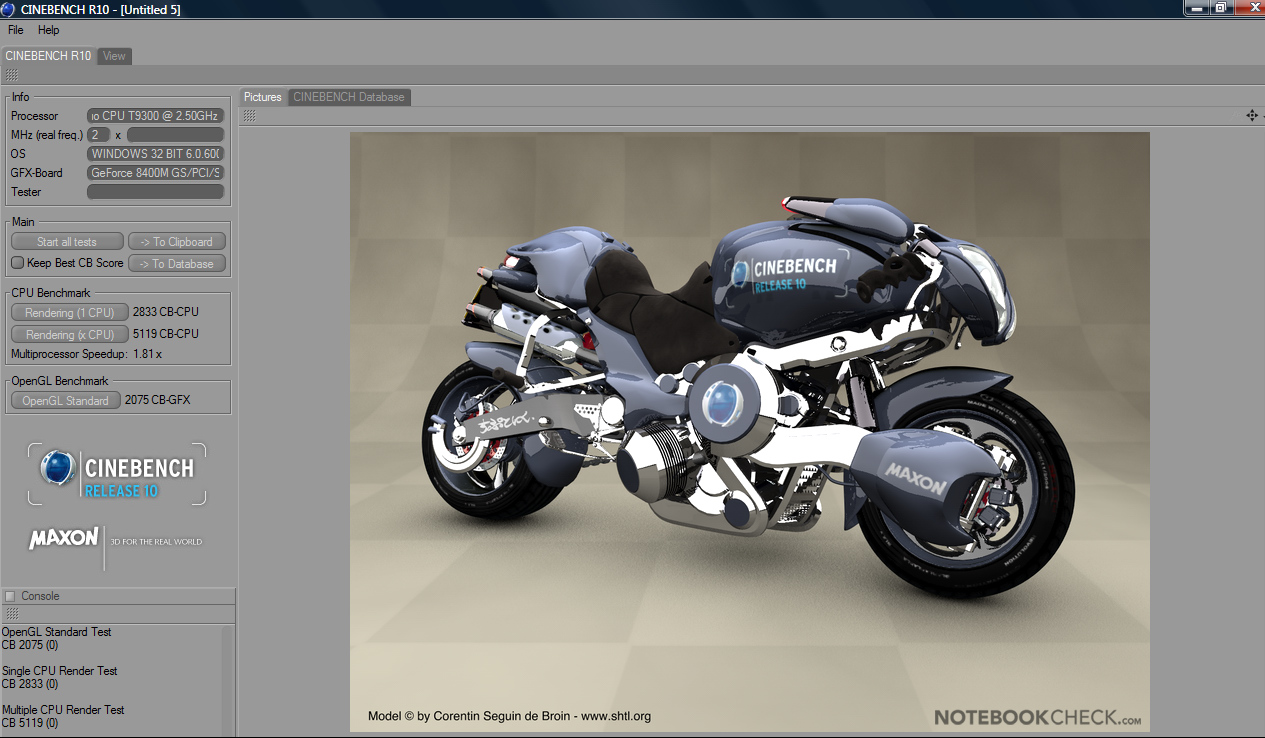Click the empty multiplier field after the x
Screen dimensions: 1265x738
click(x=175, y=135)
